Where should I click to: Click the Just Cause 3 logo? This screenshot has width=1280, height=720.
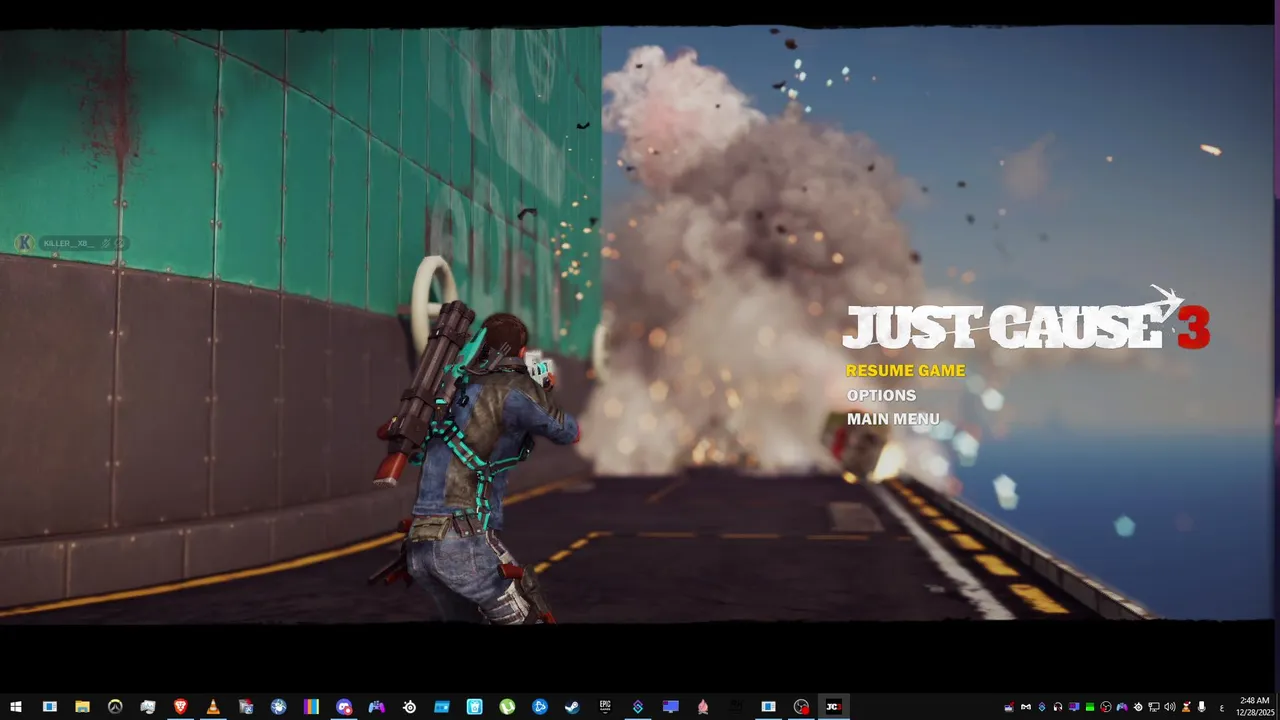click(x=1027, y=318)
